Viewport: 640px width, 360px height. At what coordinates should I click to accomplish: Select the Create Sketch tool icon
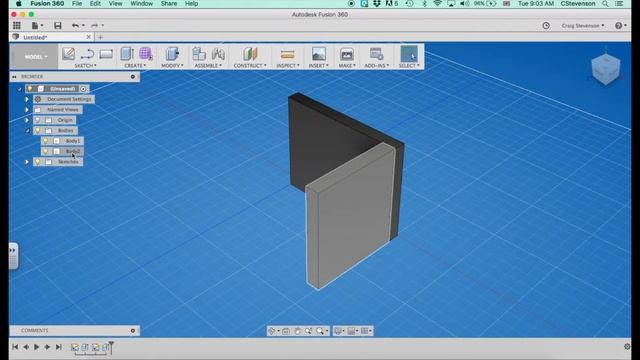[69, 54]
